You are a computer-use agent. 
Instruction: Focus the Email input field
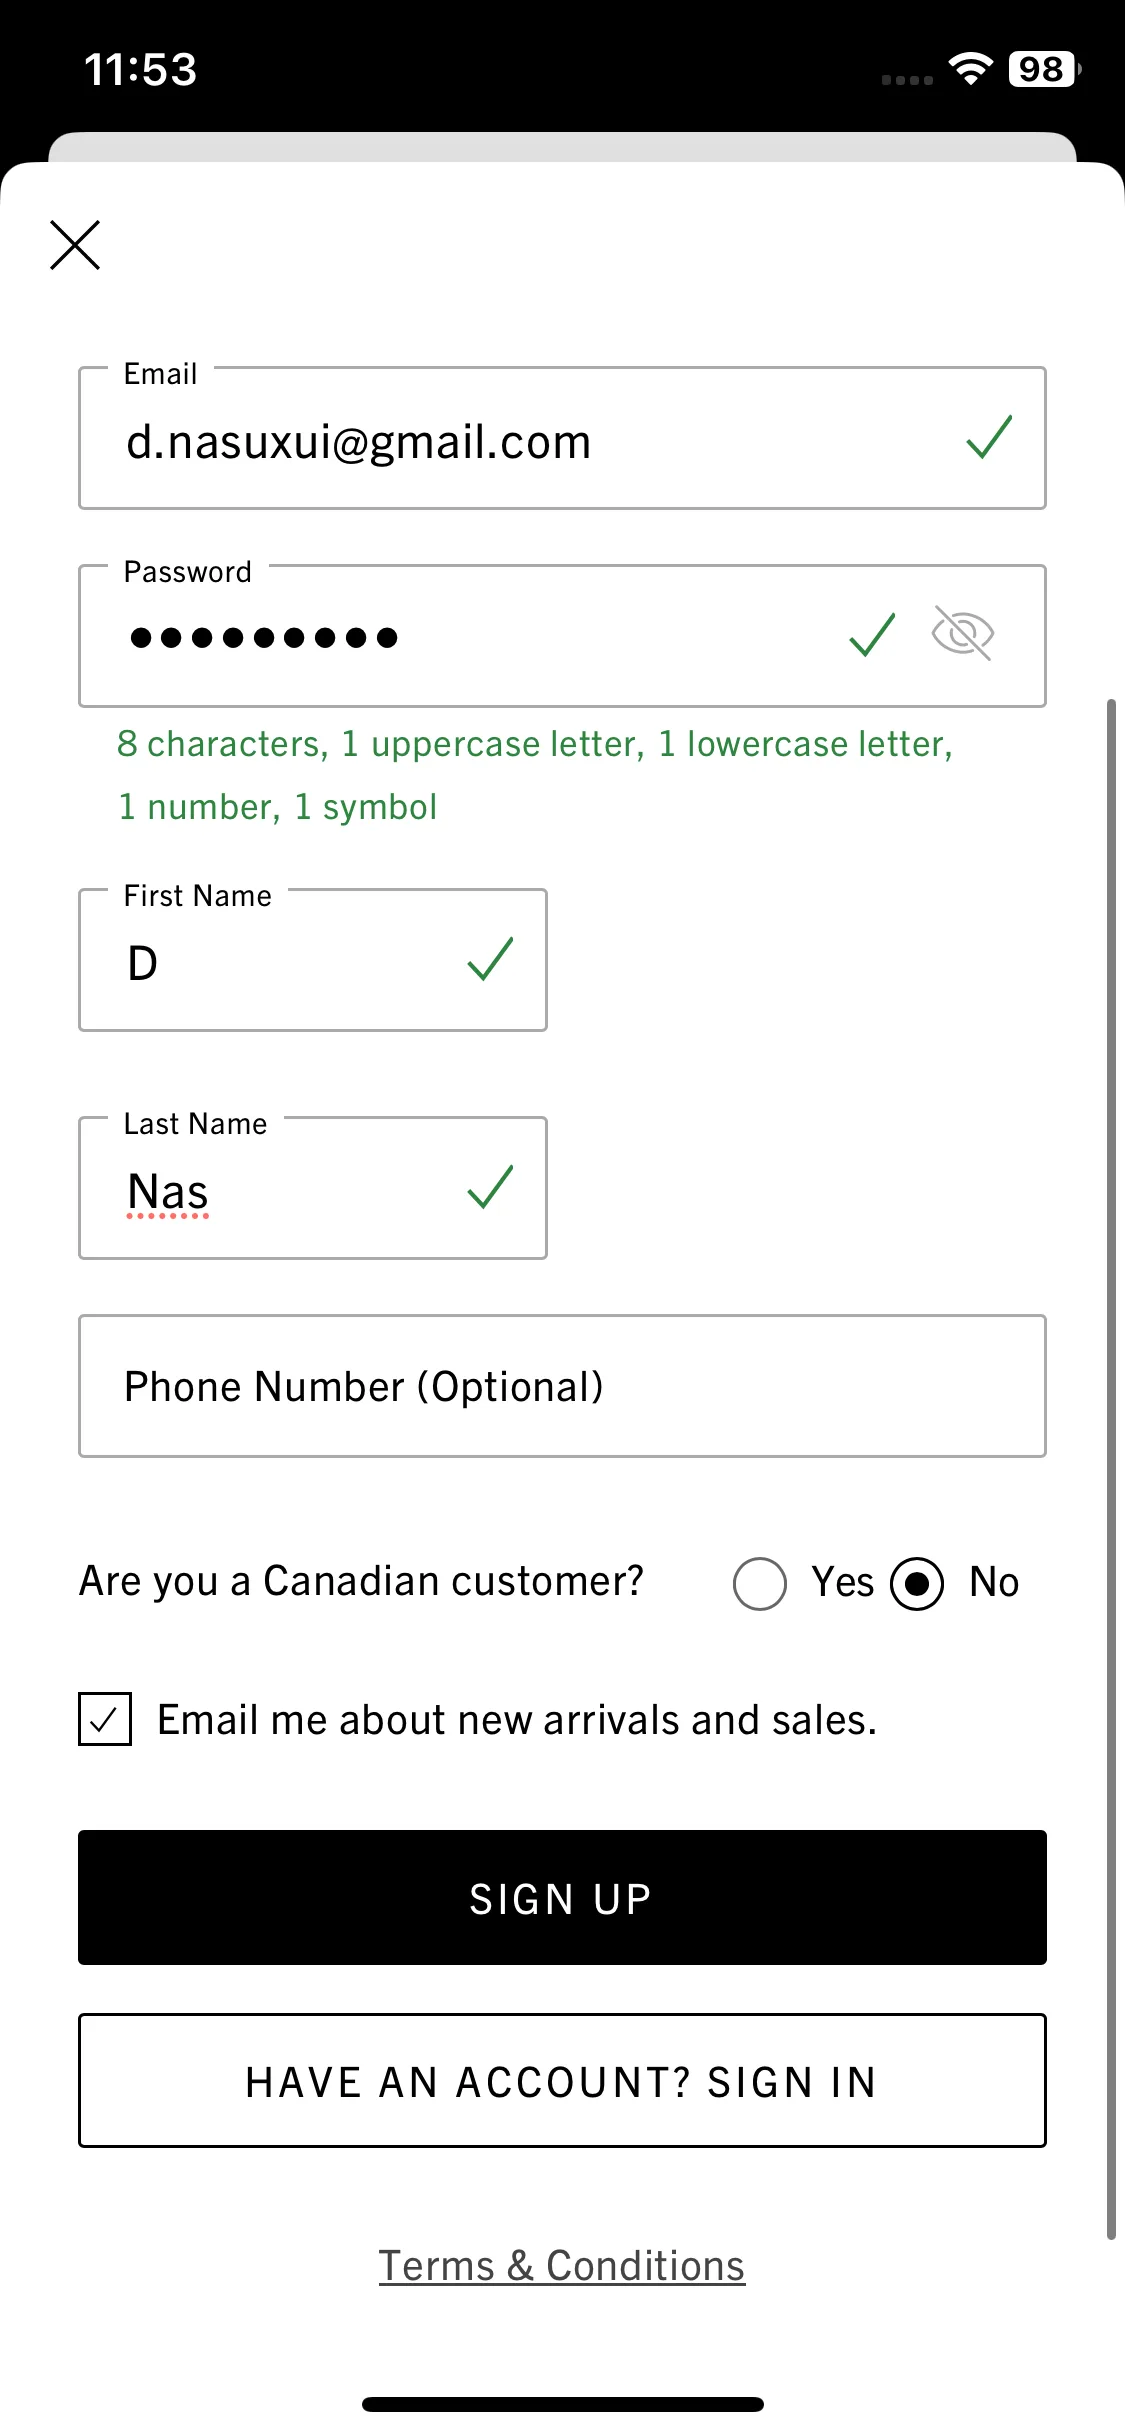pos(562,438)
